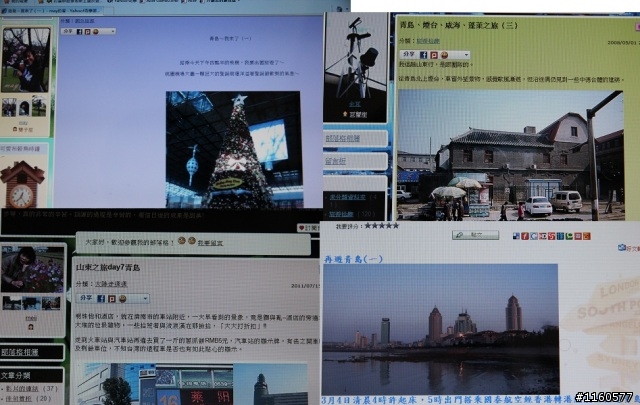This screenshot has width=640, height=405.
Task: Share green Qingdao-Yantai post to Plurk
Action: point(434,55)
